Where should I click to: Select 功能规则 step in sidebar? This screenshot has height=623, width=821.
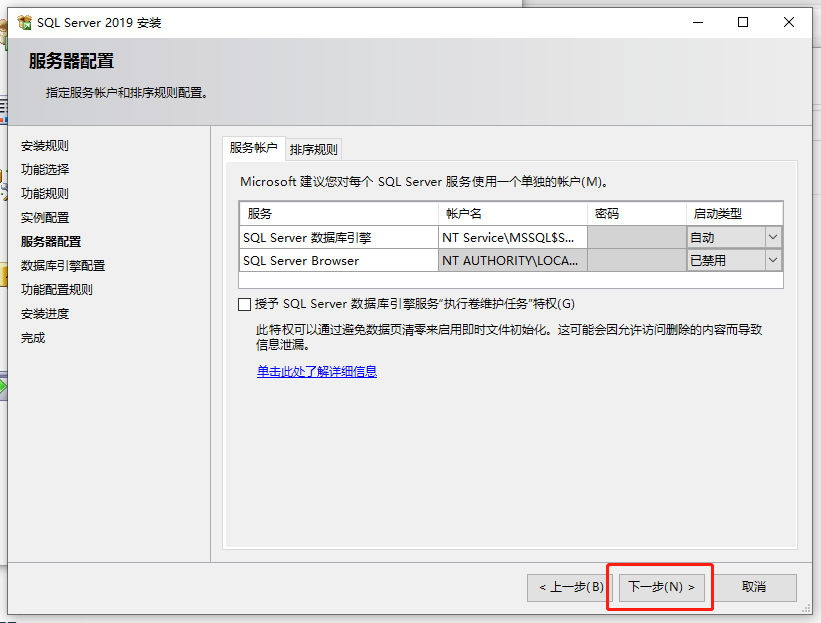click(45, 194)
